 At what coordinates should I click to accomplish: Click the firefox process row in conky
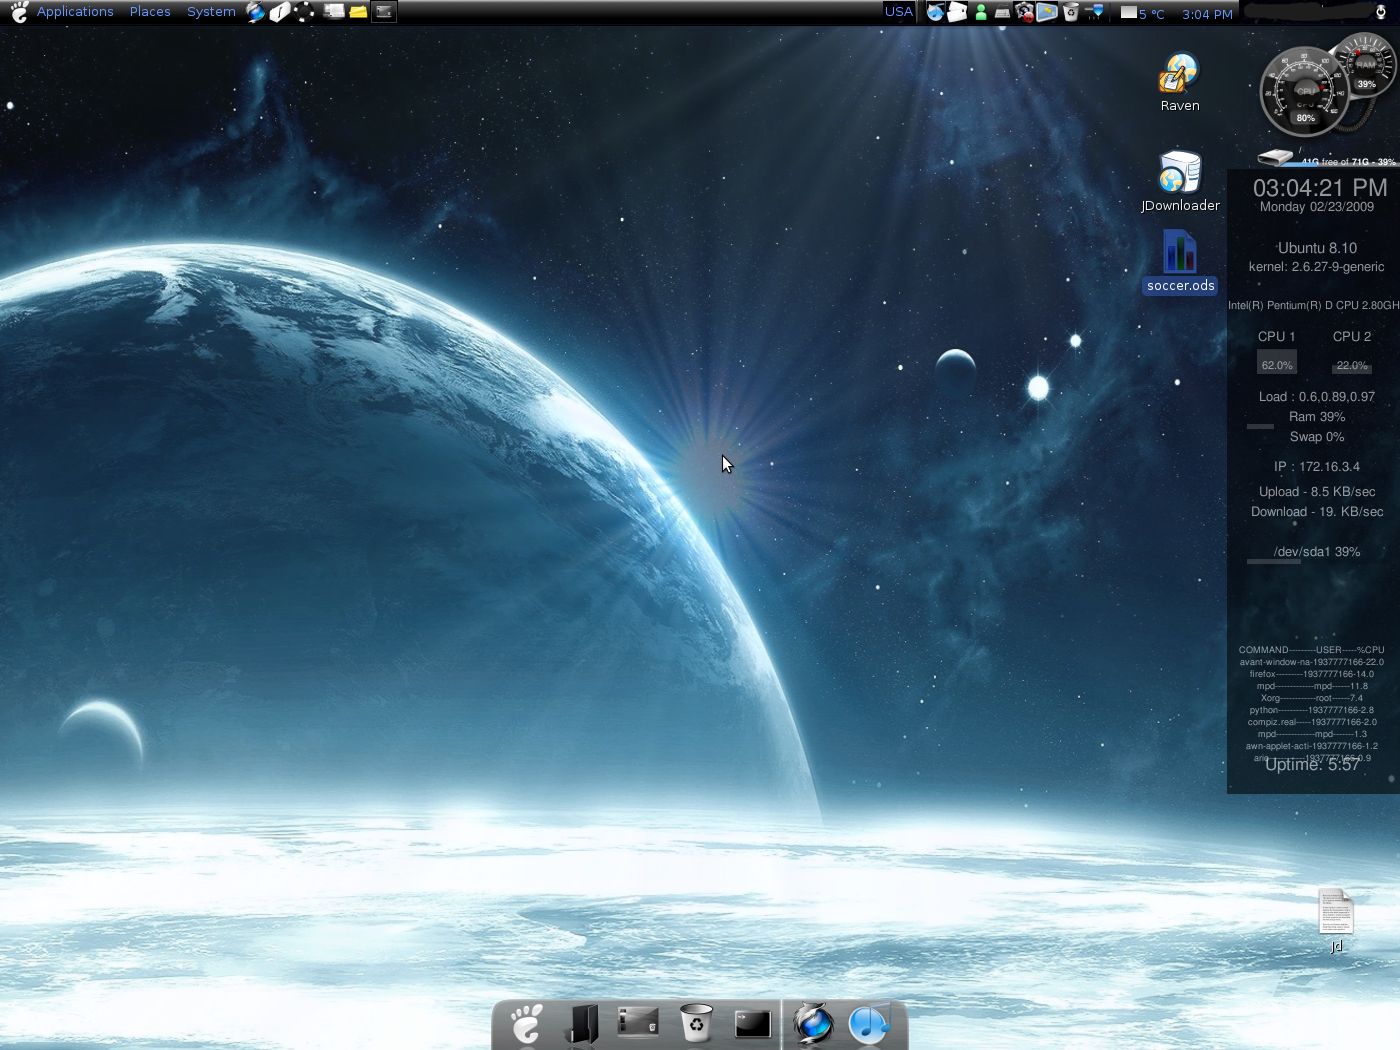1312,674
